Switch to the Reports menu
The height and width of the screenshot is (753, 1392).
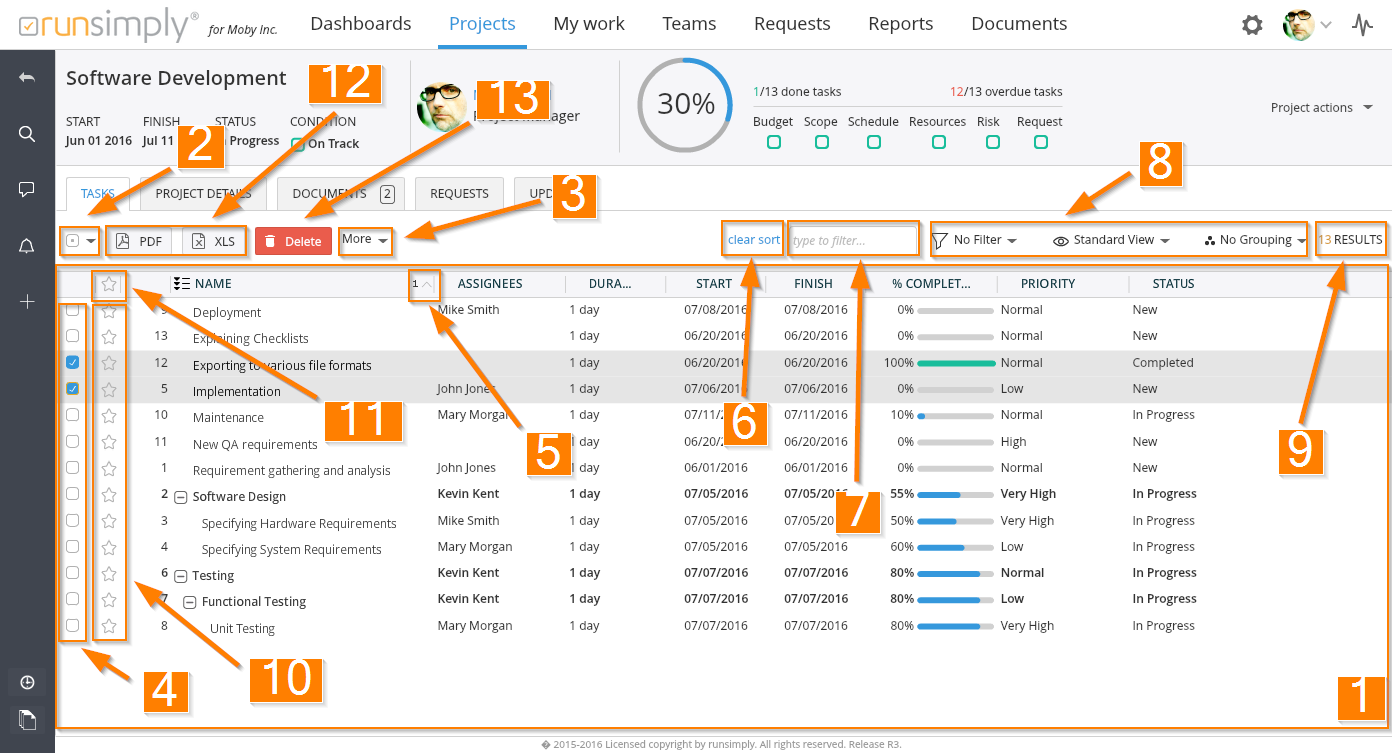(x=900, y=24)
